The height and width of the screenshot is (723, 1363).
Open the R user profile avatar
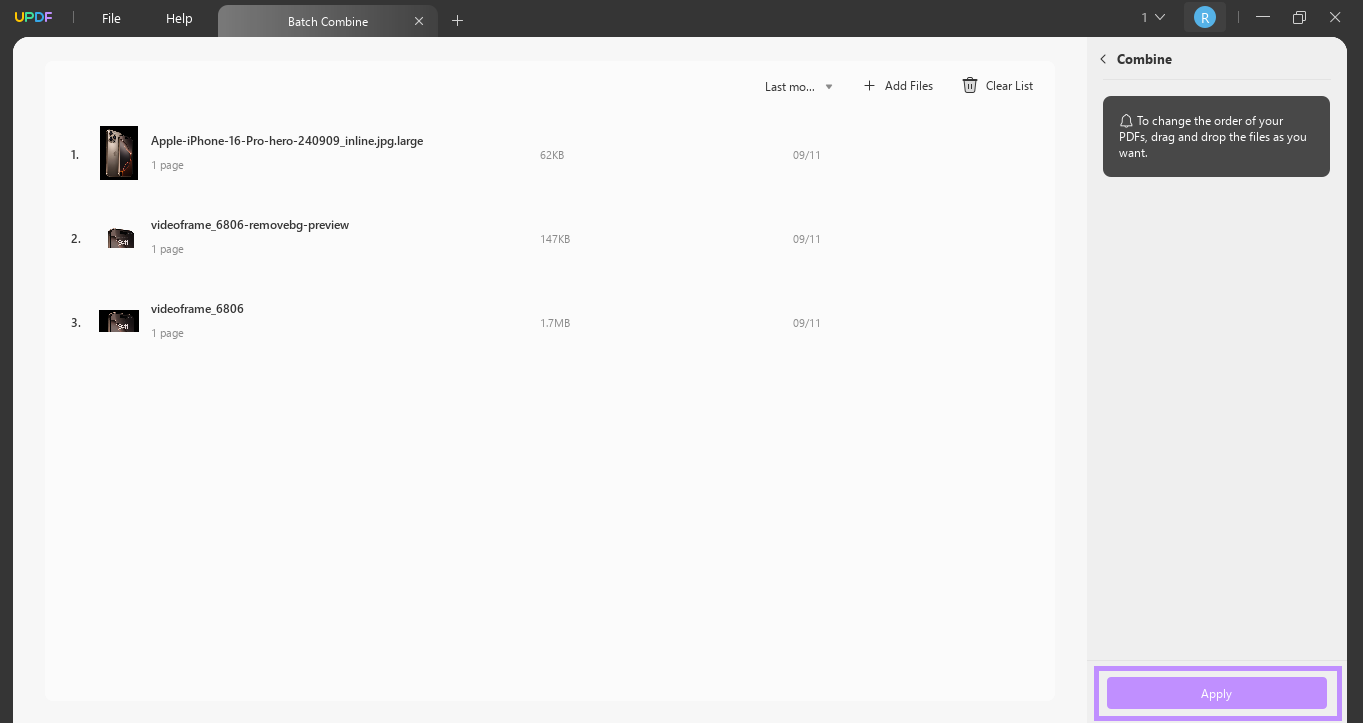pyautogui.click(x=1204, y=17)
